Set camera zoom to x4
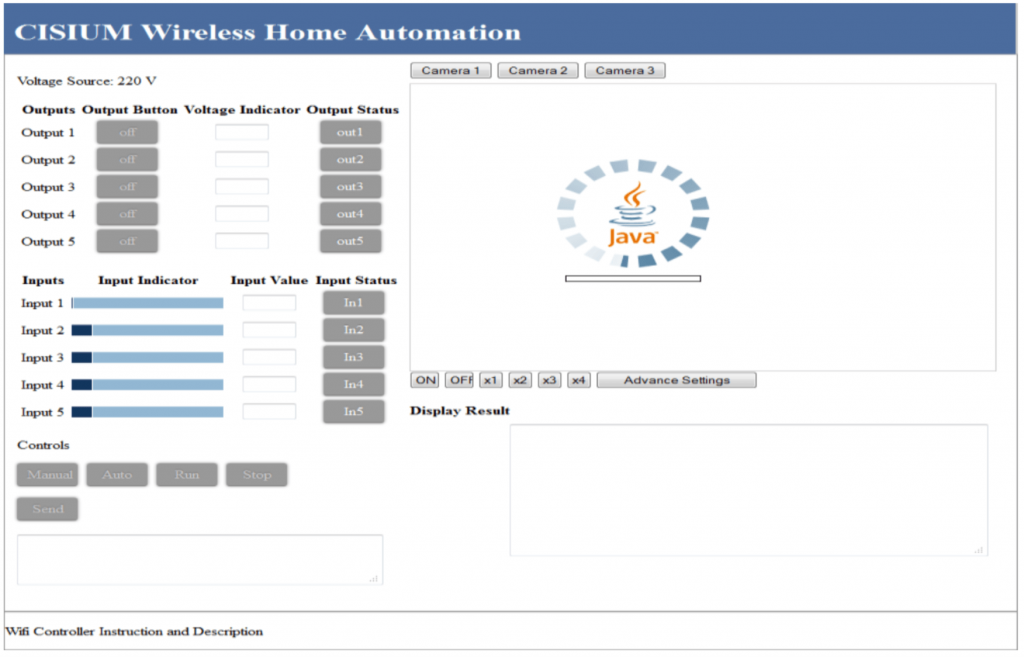The width and height of the screenshot is (1024, 657). 579,380
